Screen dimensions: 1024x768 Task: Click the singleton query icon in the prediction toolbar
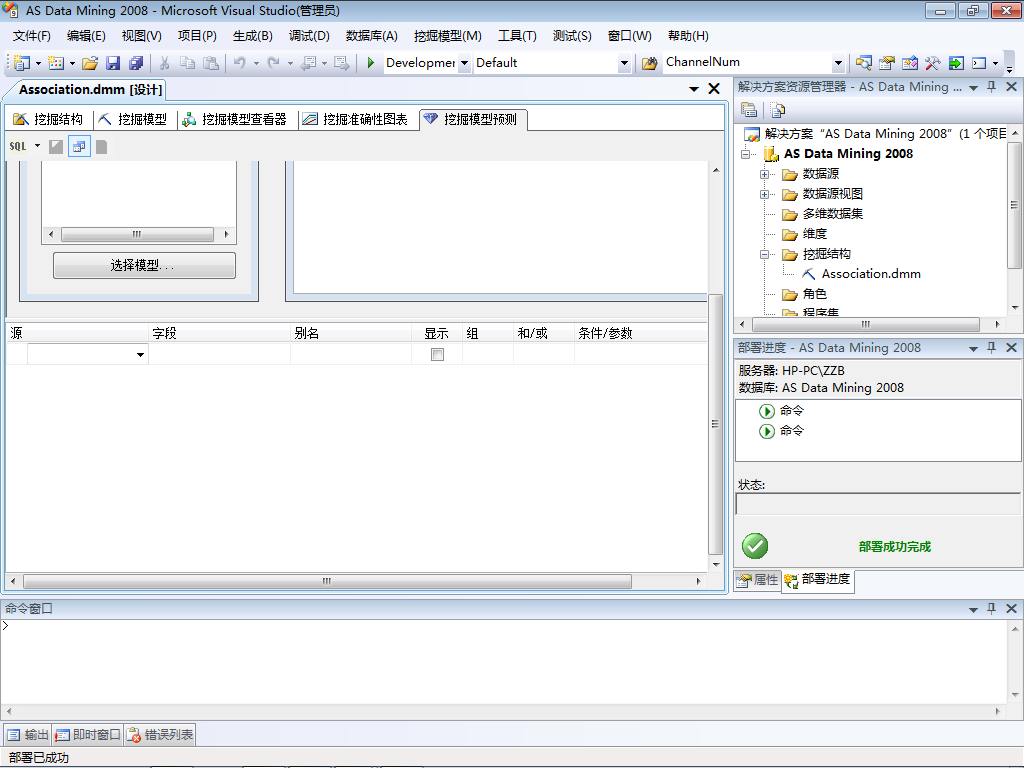(79, 146)
